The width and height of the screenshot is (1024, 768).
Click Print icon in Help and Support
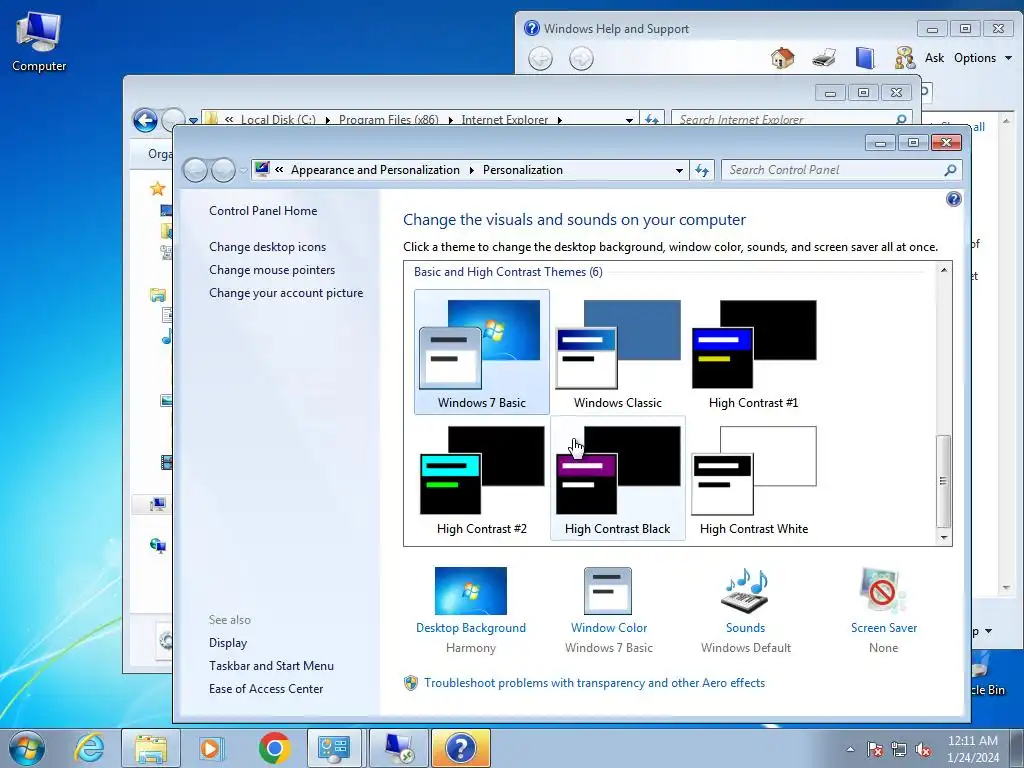click(824, 58)
